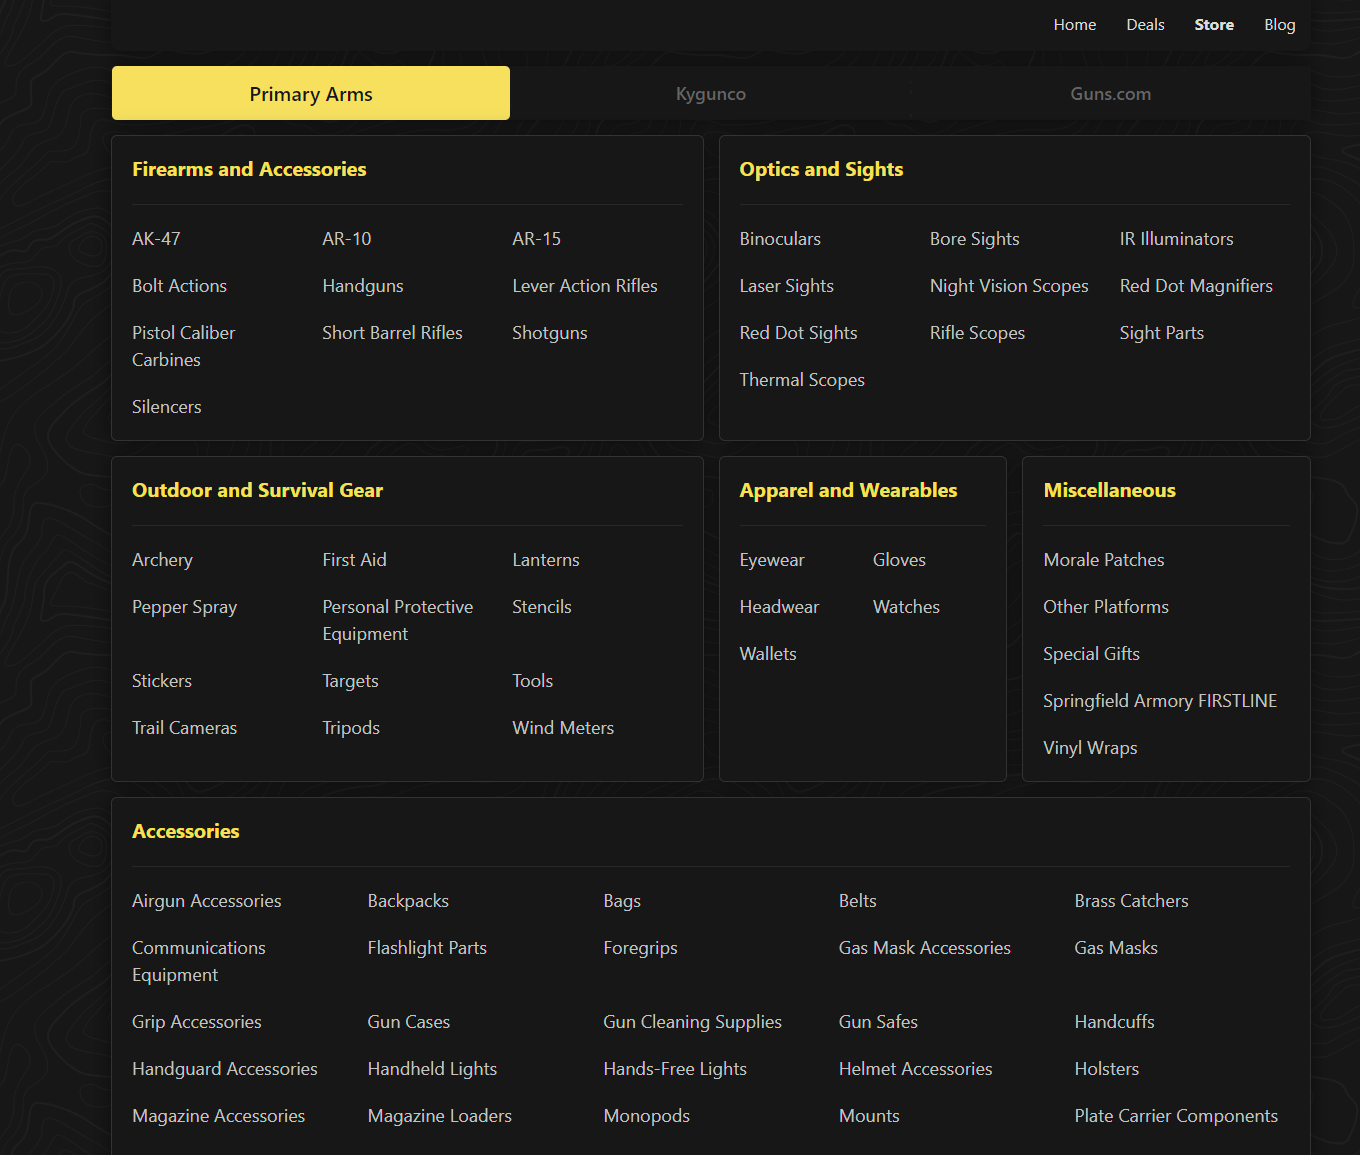Browse Backpacks

click(407, 901)
